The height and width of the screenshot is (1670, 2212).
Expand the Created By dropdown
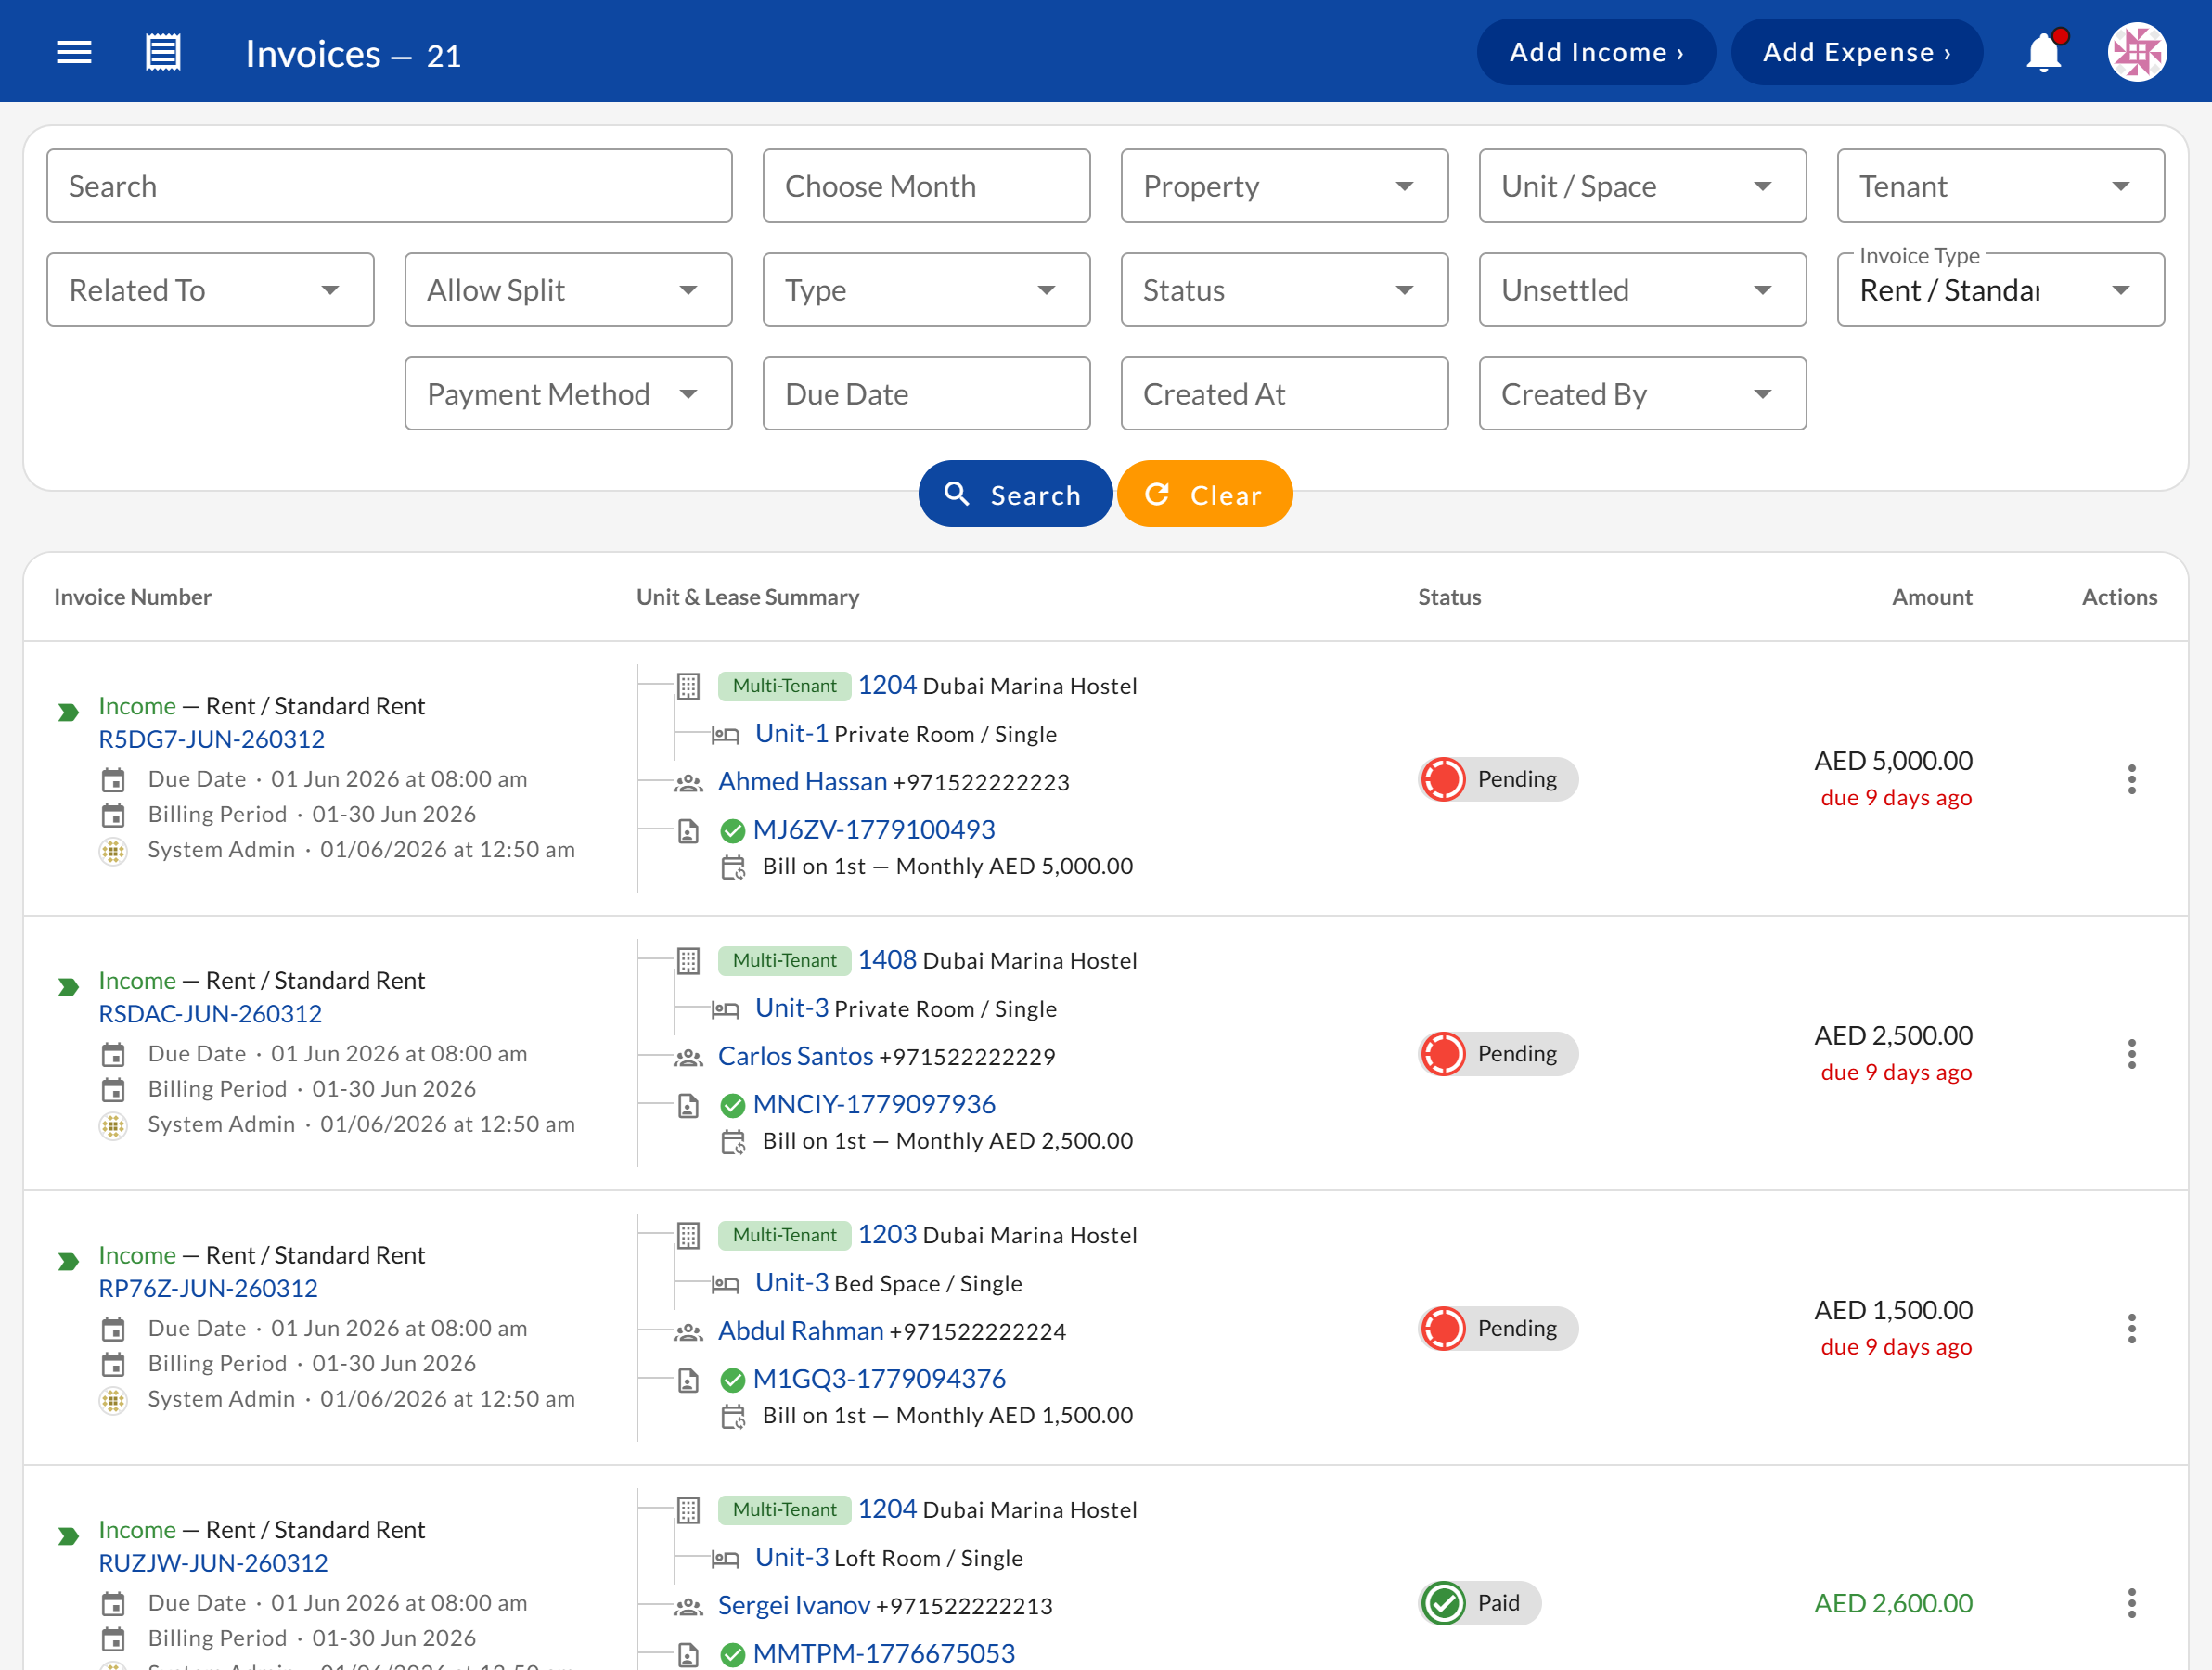(x=1642, y=394)
